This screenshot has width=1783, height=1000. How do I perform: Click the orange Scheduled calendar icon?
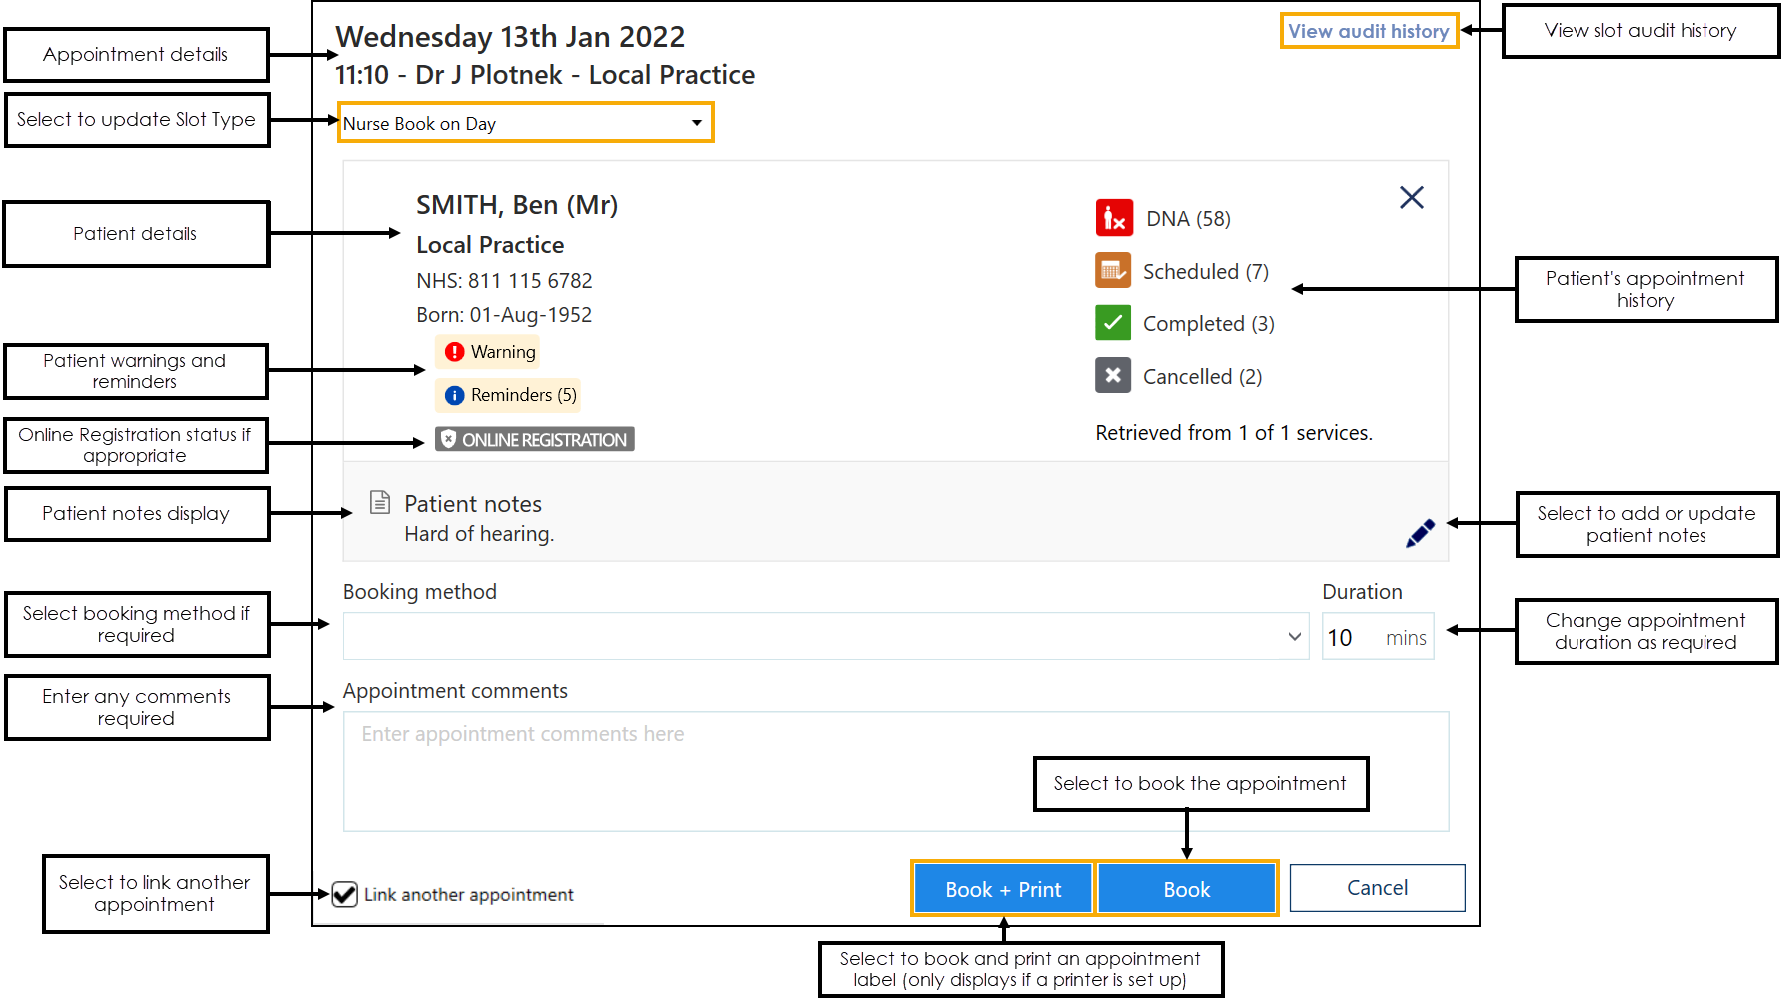pyautogui.click(x=1113, y=271)
